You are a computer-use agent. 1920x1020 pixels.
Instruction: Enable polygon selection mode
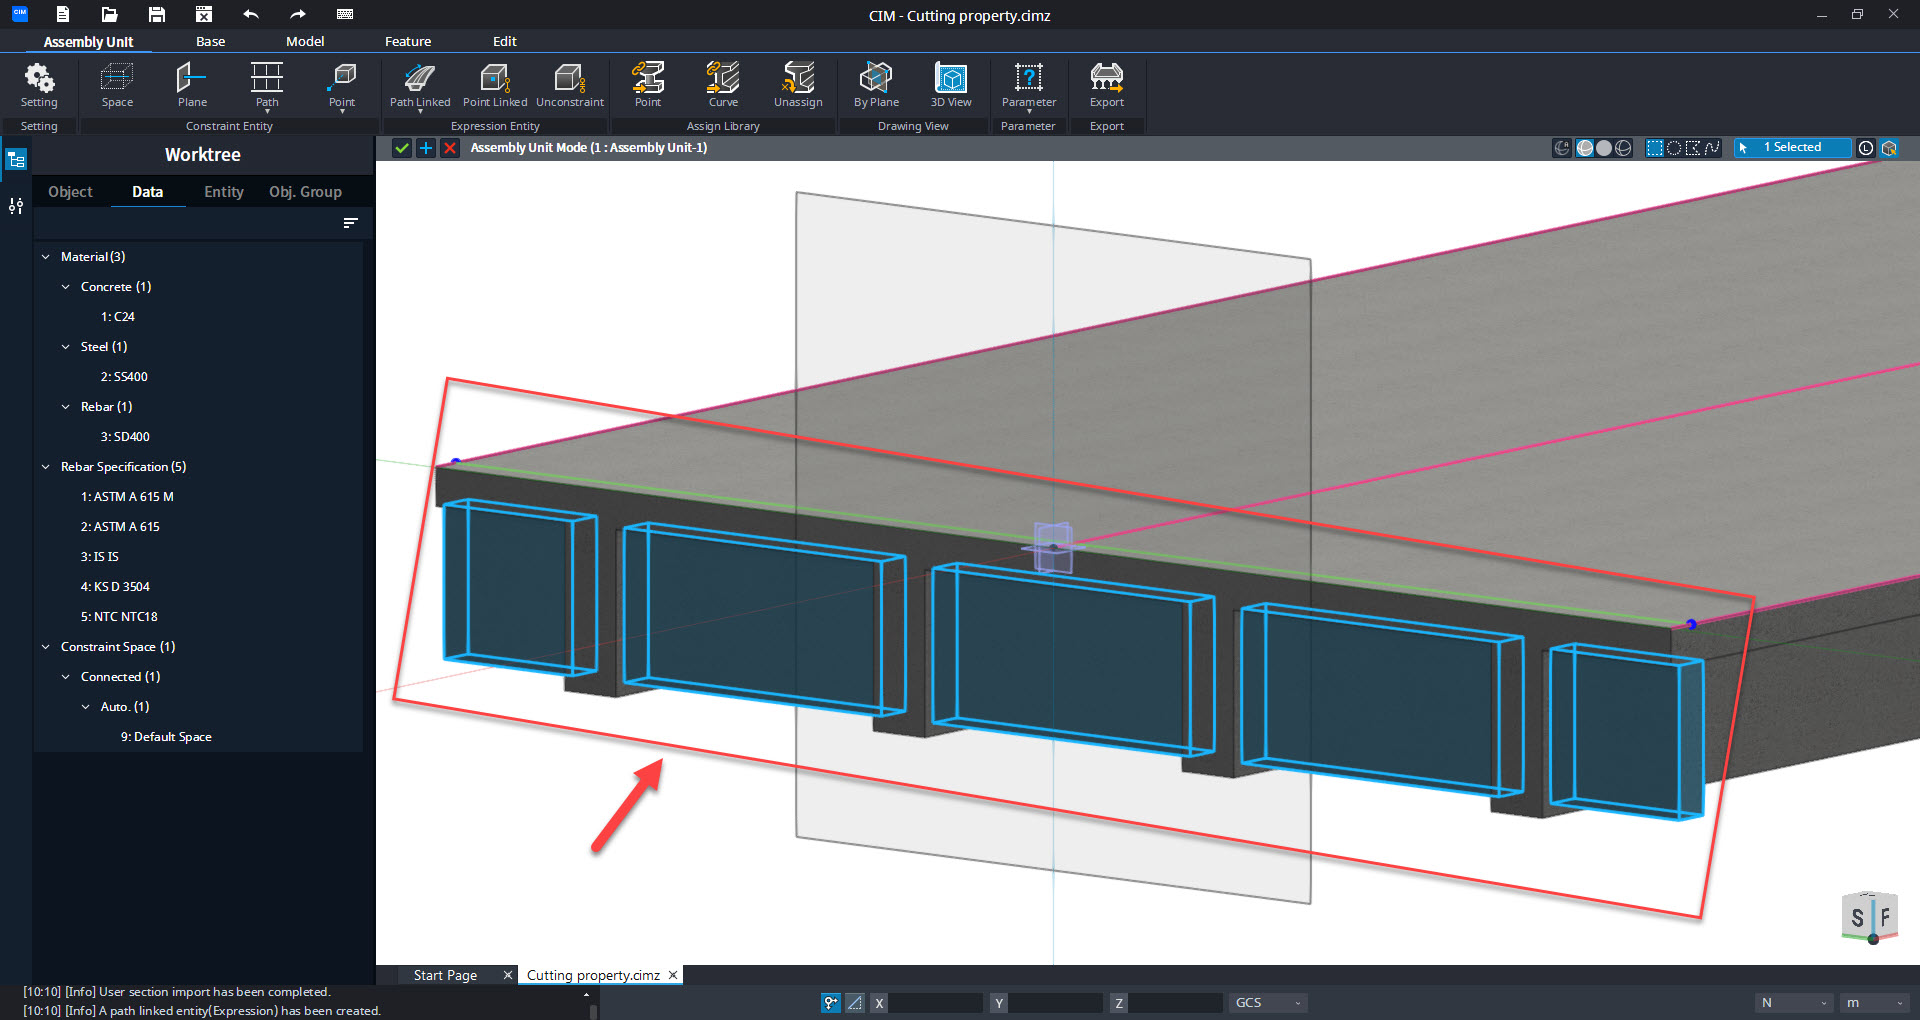[1693, 148]
